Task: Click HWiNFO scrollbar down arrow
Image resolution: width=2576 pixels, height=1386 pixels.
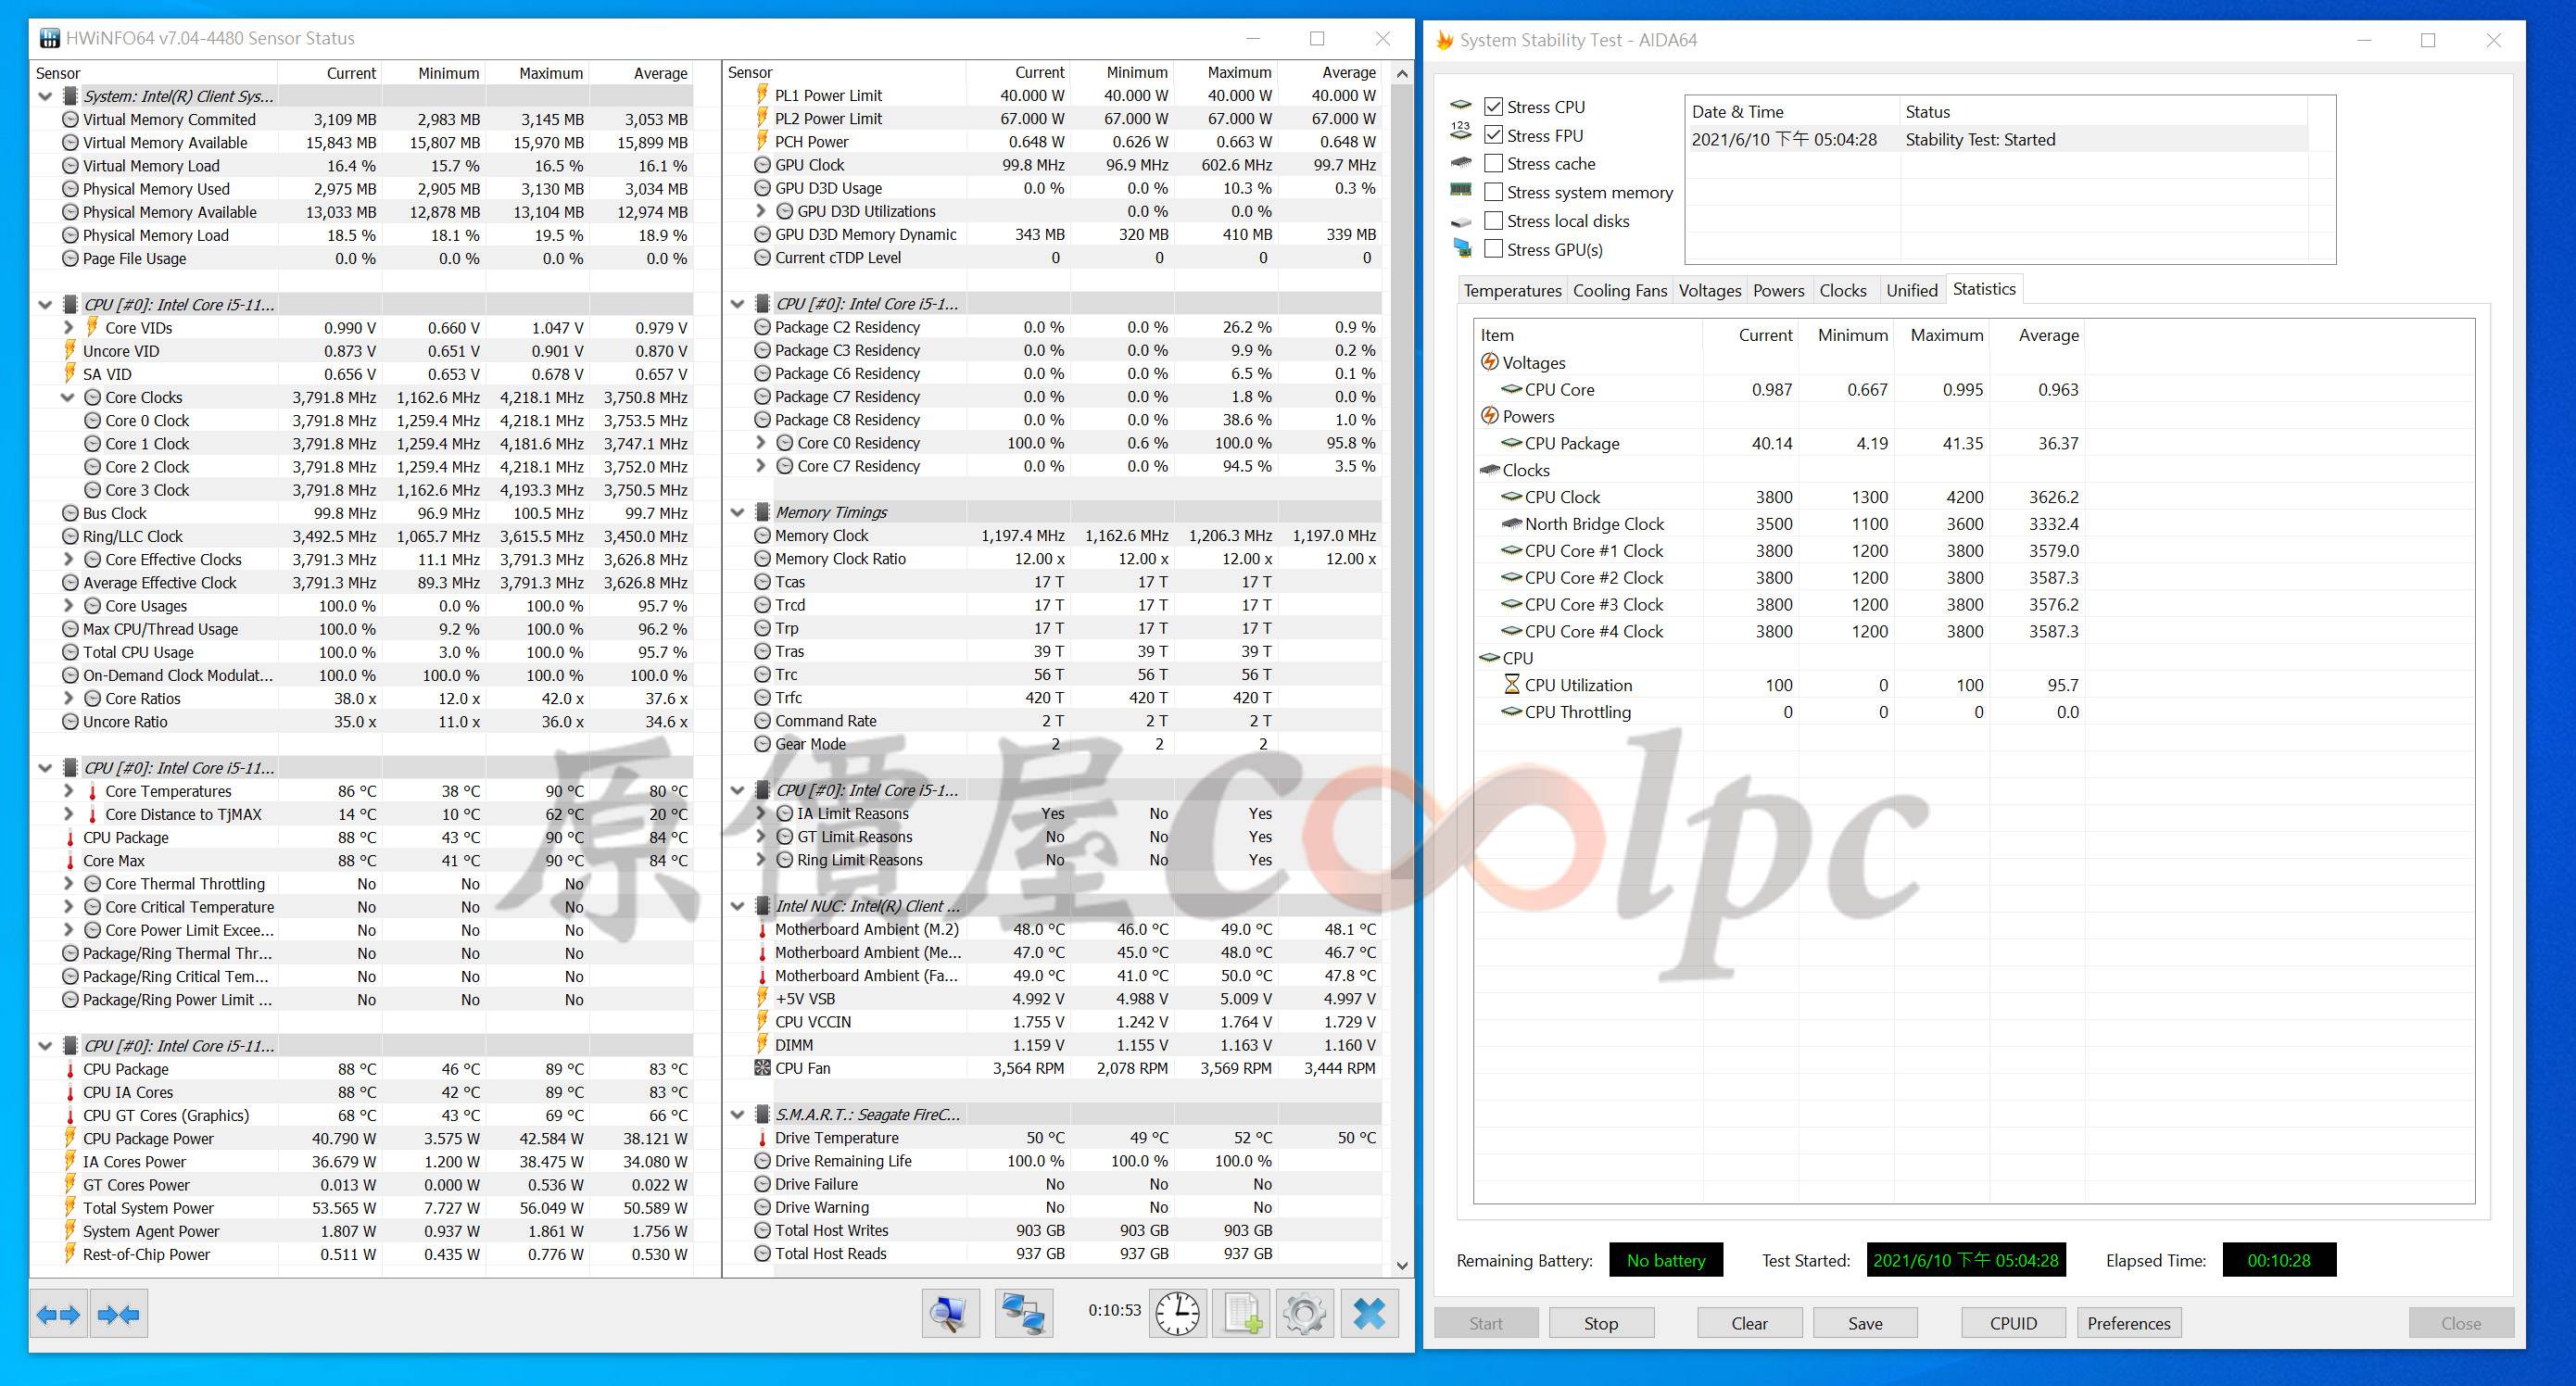Action: click(1402, 1265)
